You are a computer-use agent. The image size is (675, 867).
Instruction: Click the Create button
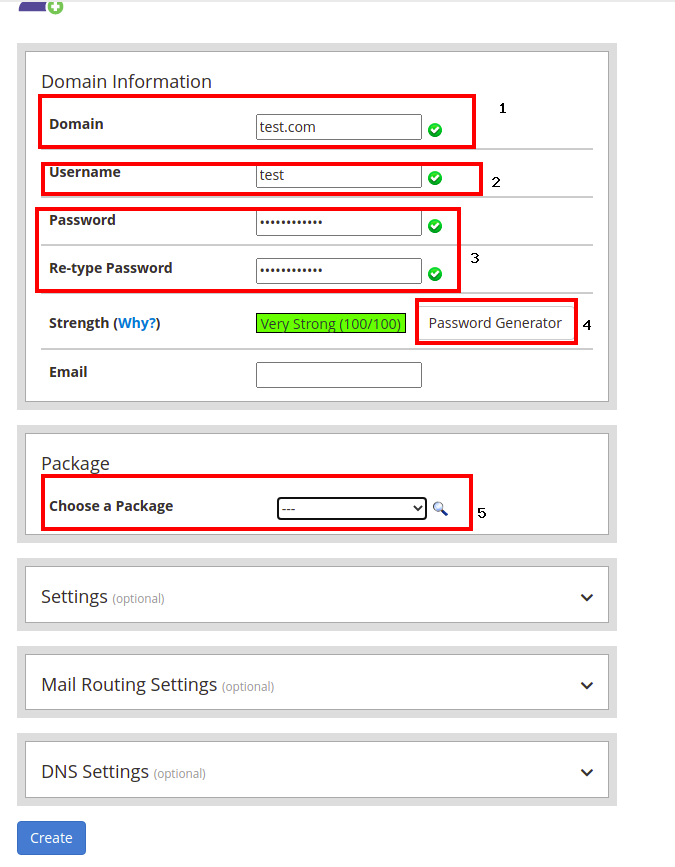pos(51,838)
